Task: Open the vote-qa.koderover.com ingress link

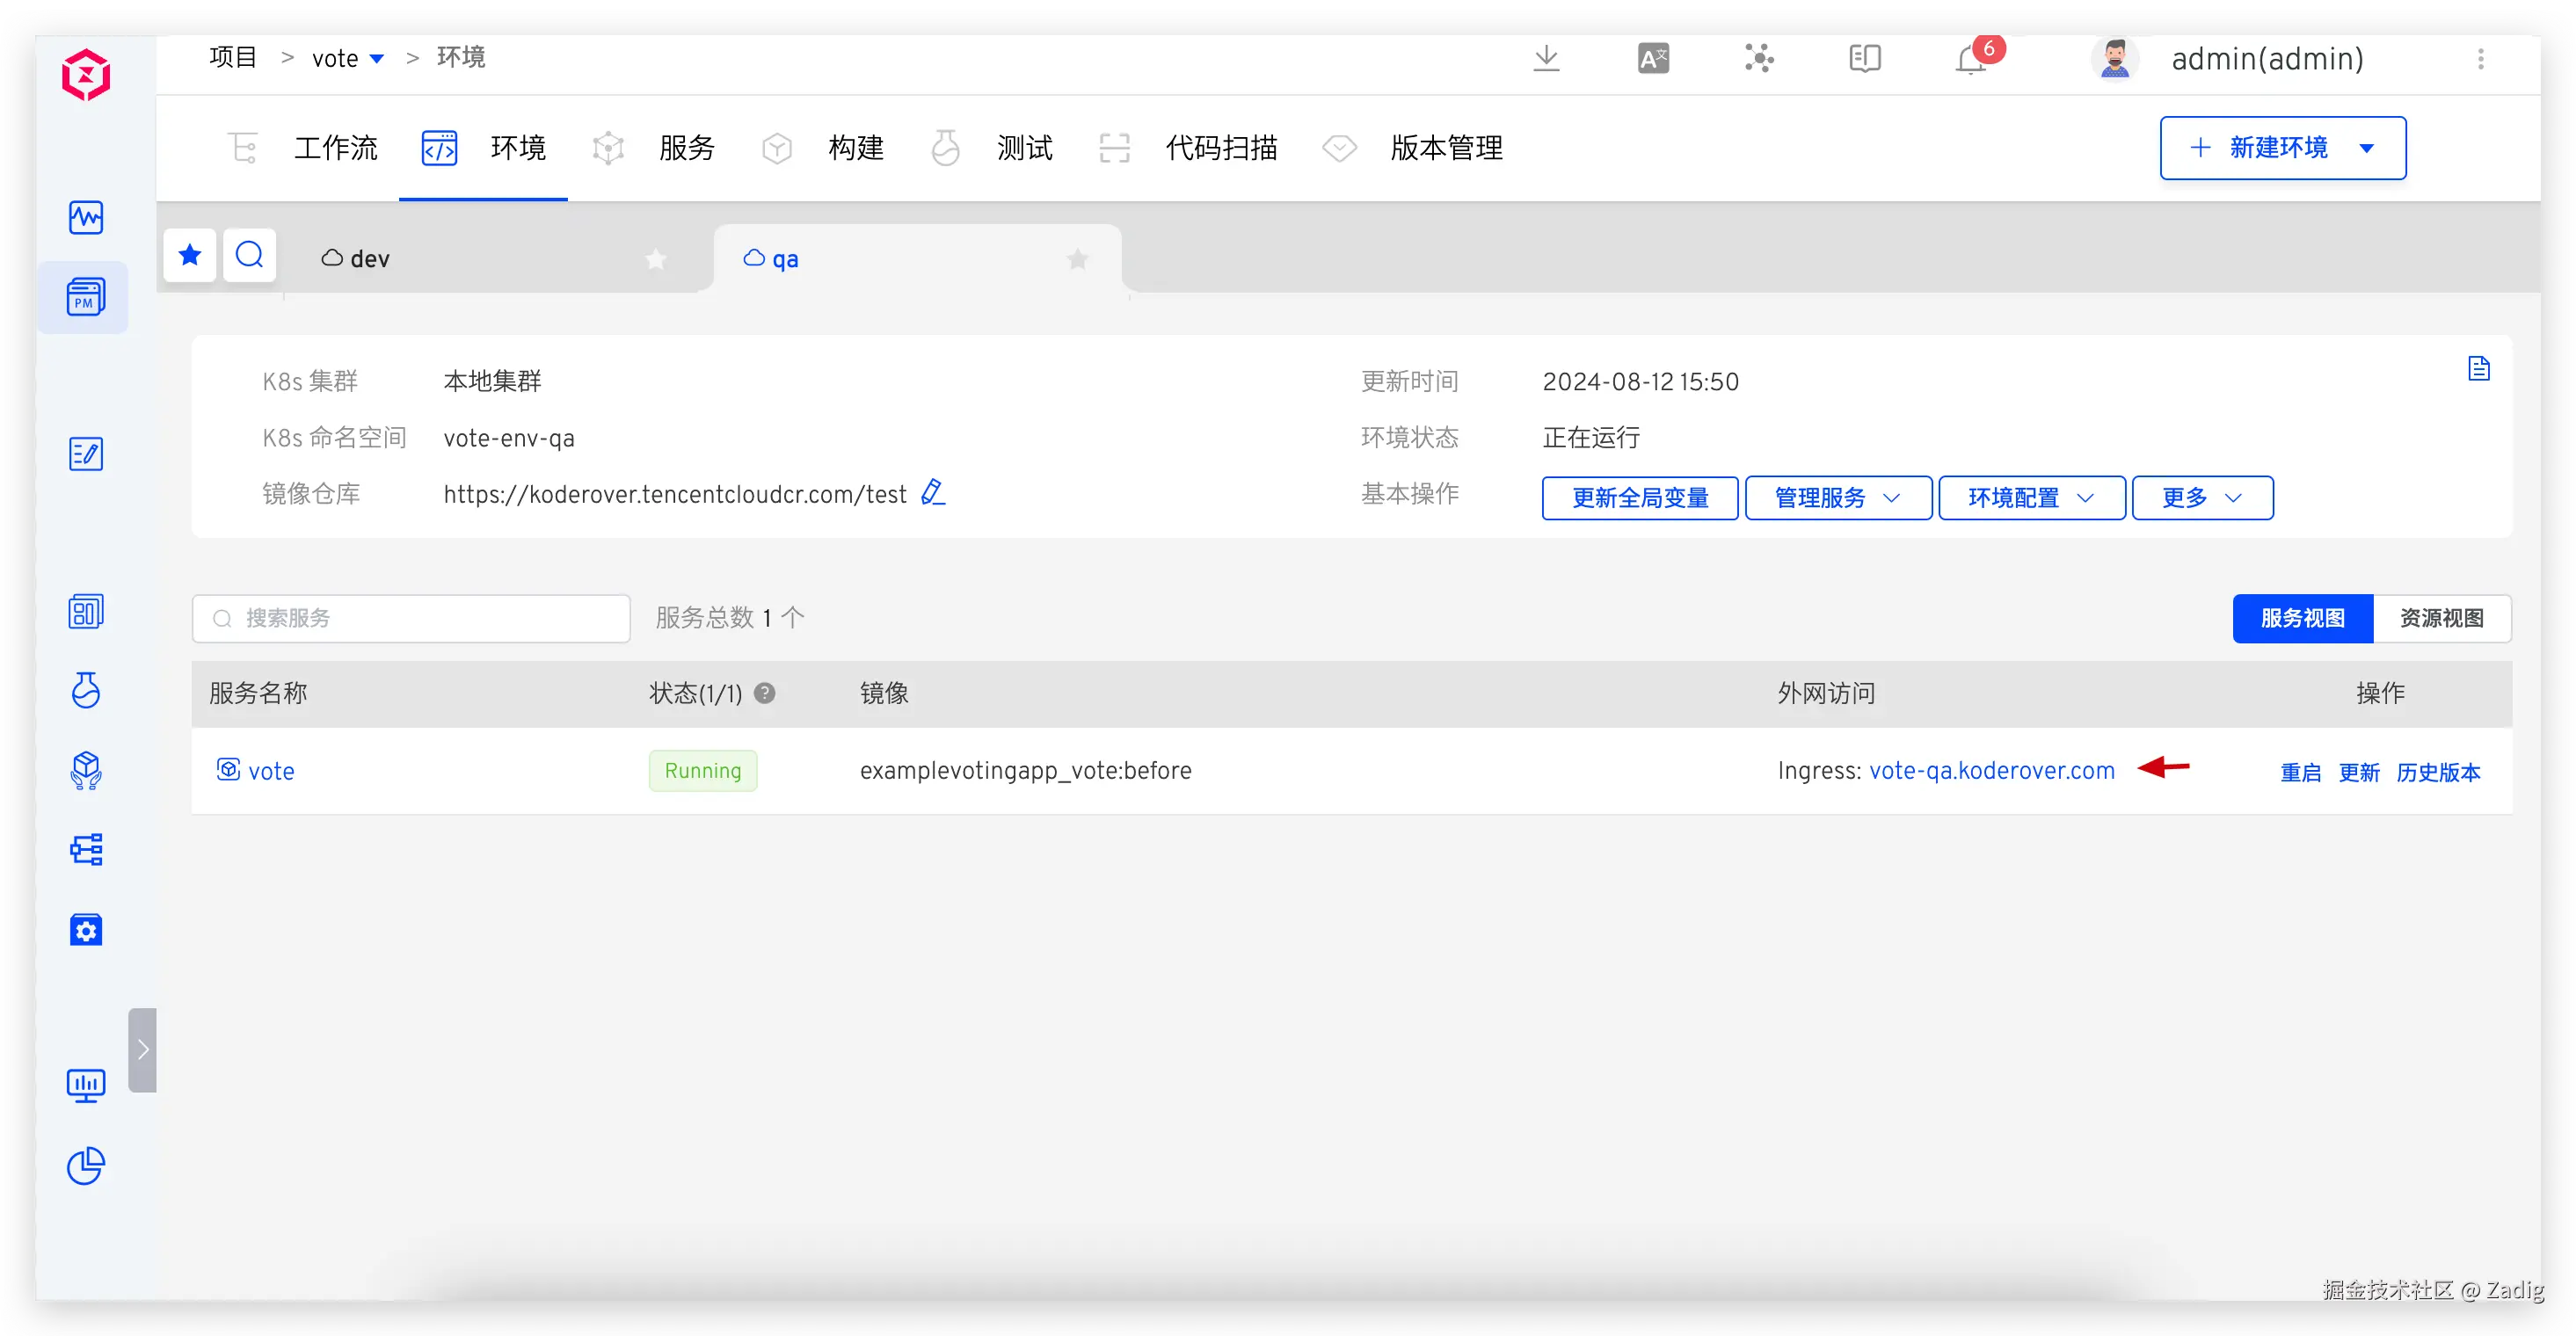Action: [x=1991, y=771]
